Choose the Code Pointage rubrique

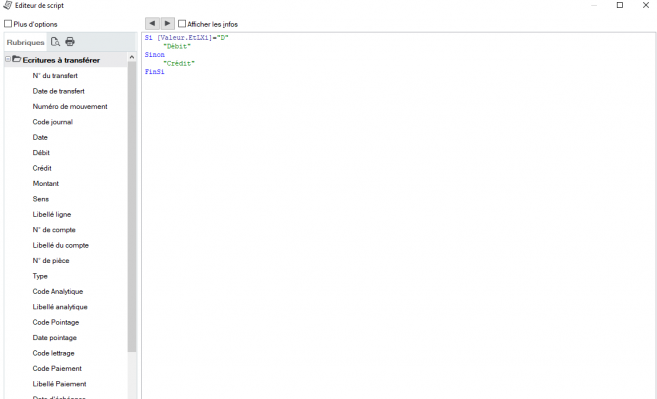tap(56, 322)
